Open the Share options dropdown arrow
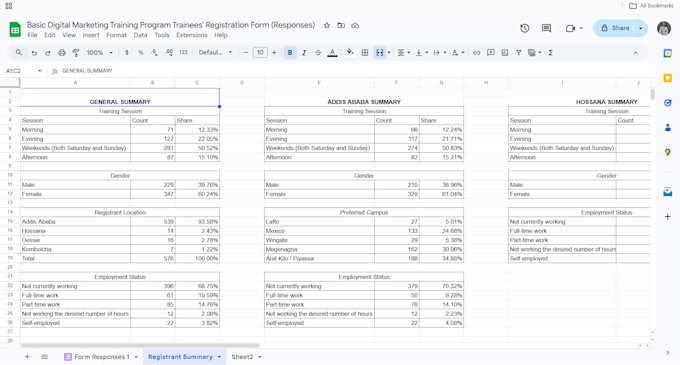 click(x=641, y=28)
